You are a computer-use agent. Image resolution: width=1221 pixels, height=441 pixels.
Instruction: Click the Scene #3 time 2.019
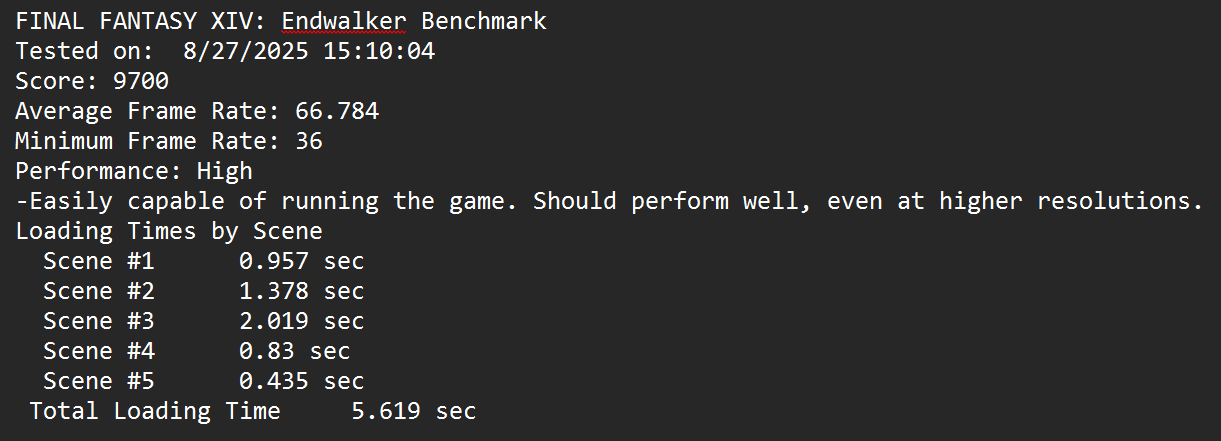274,321
